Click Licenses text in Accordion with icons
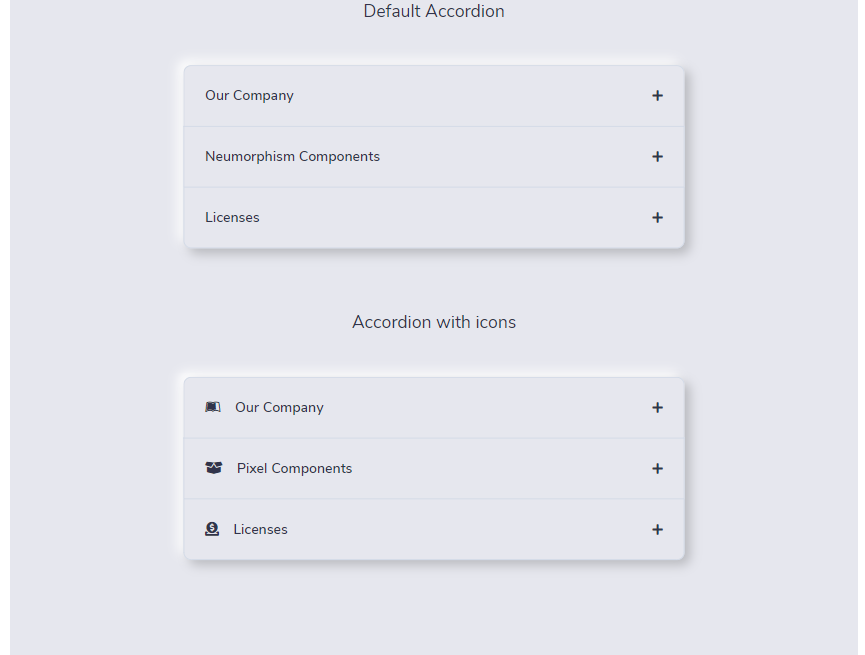 pos(260,530)
